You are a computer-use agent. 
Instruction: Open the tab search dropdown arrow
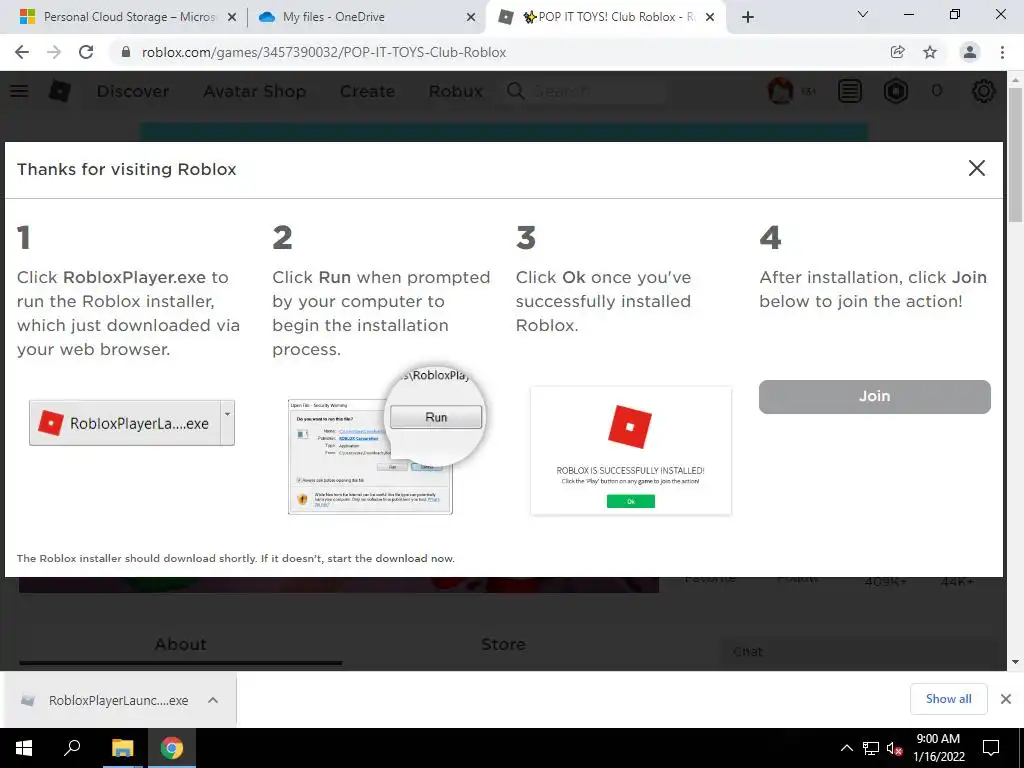pos(863,14)
